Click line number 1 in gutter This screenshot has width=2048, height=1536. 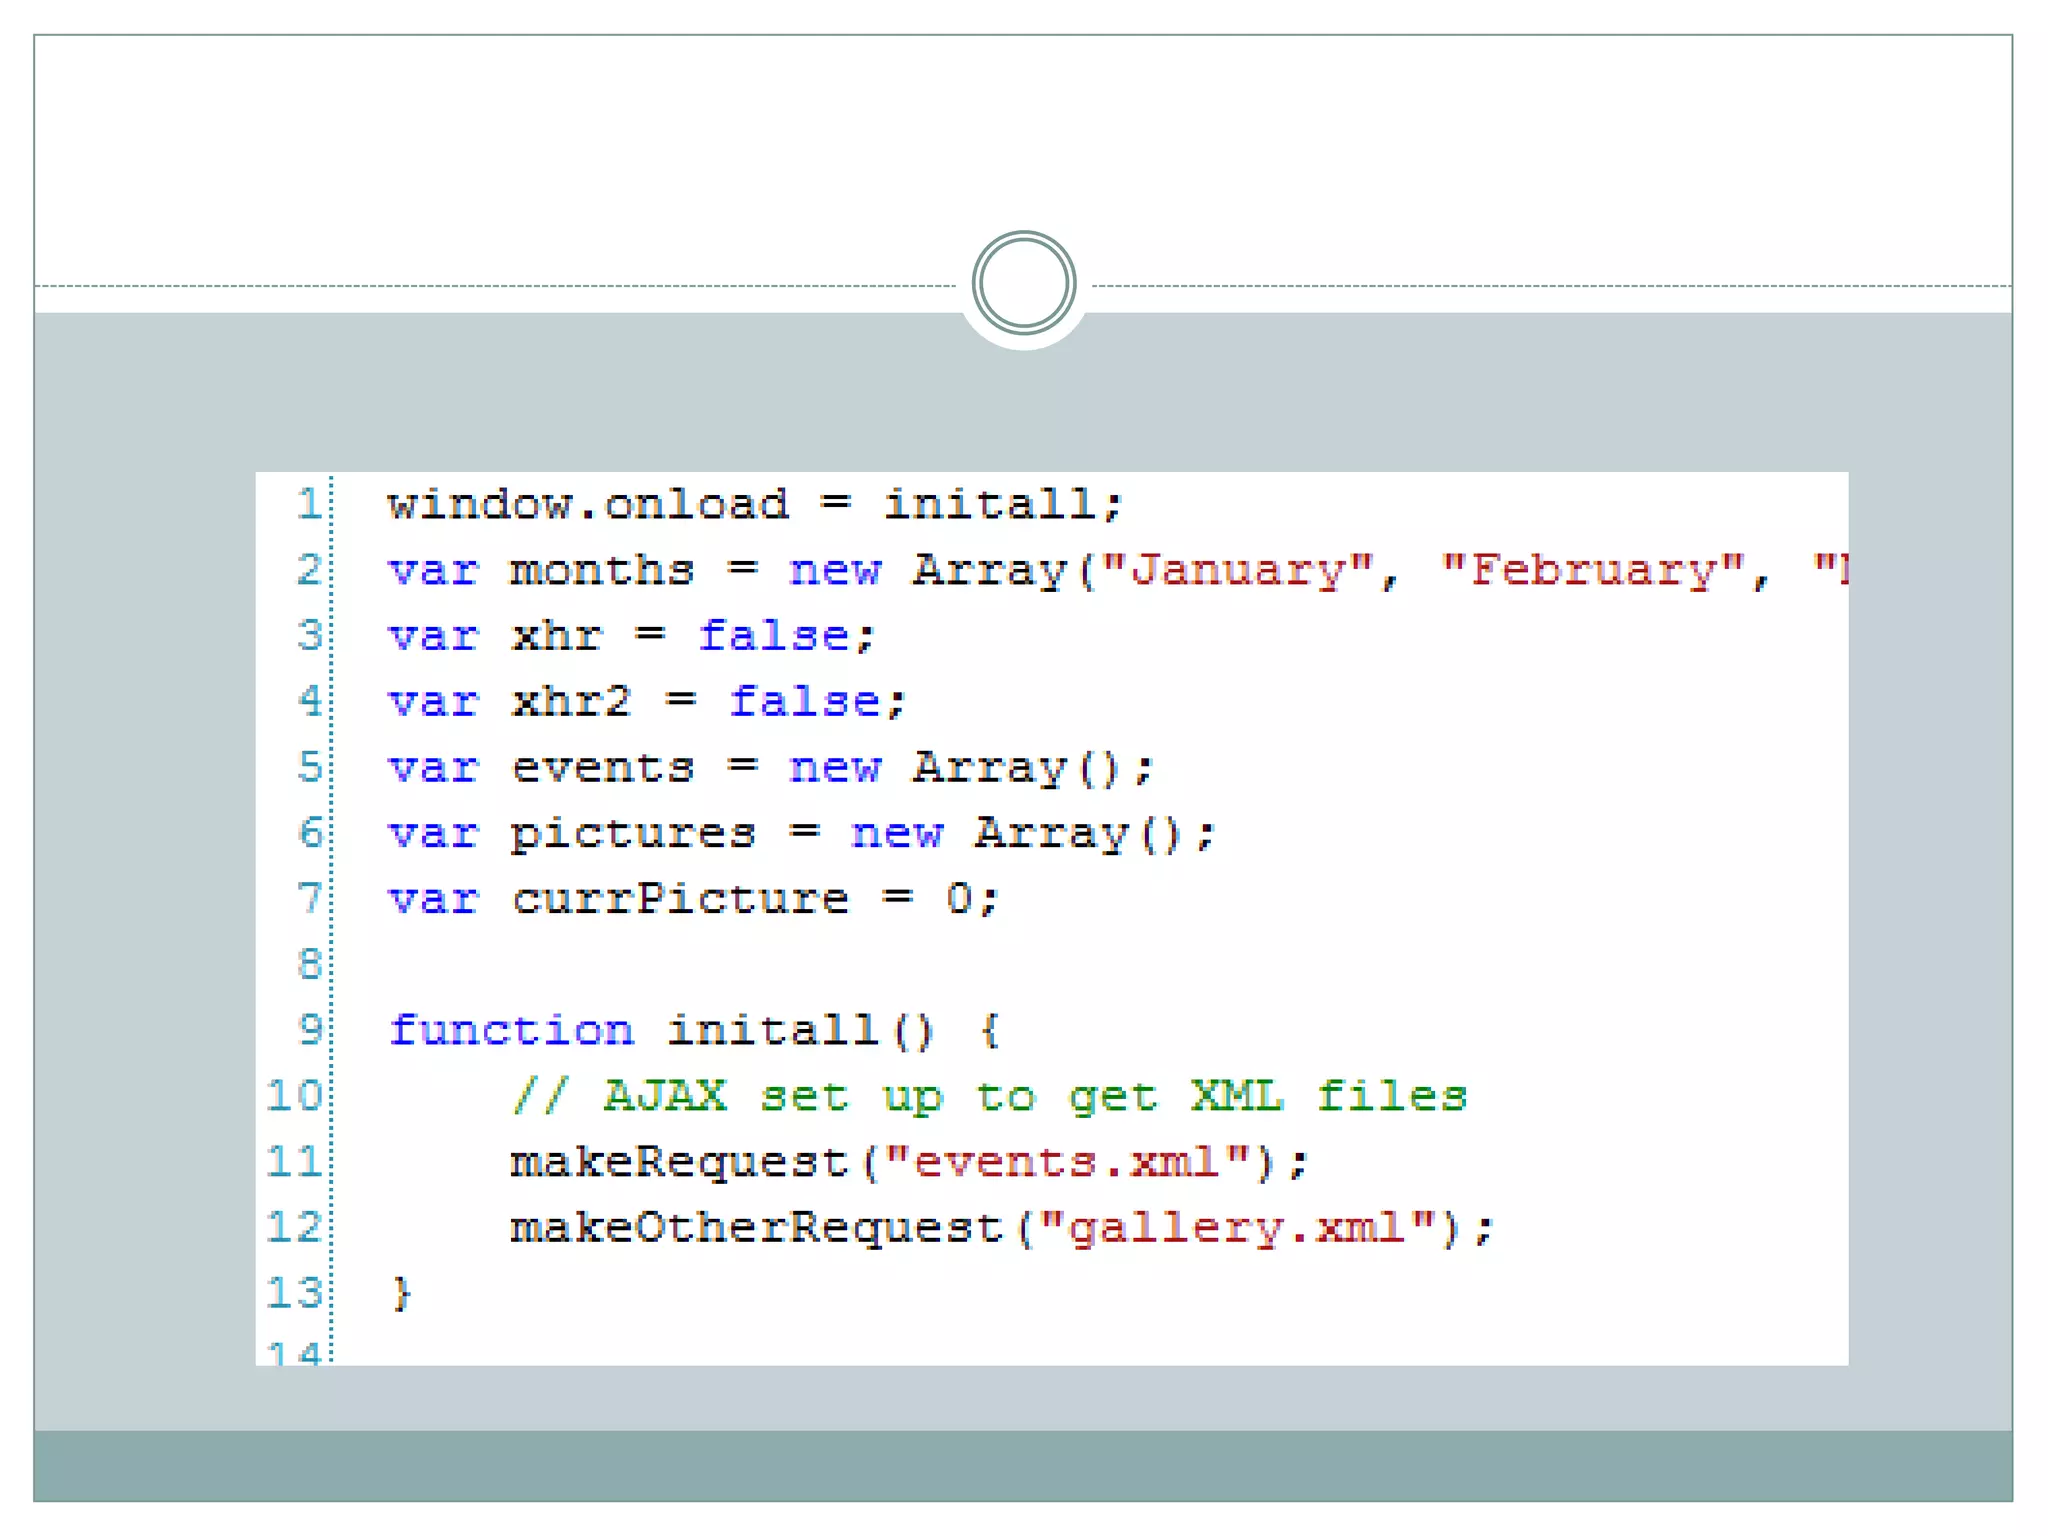tap(308, 503)
